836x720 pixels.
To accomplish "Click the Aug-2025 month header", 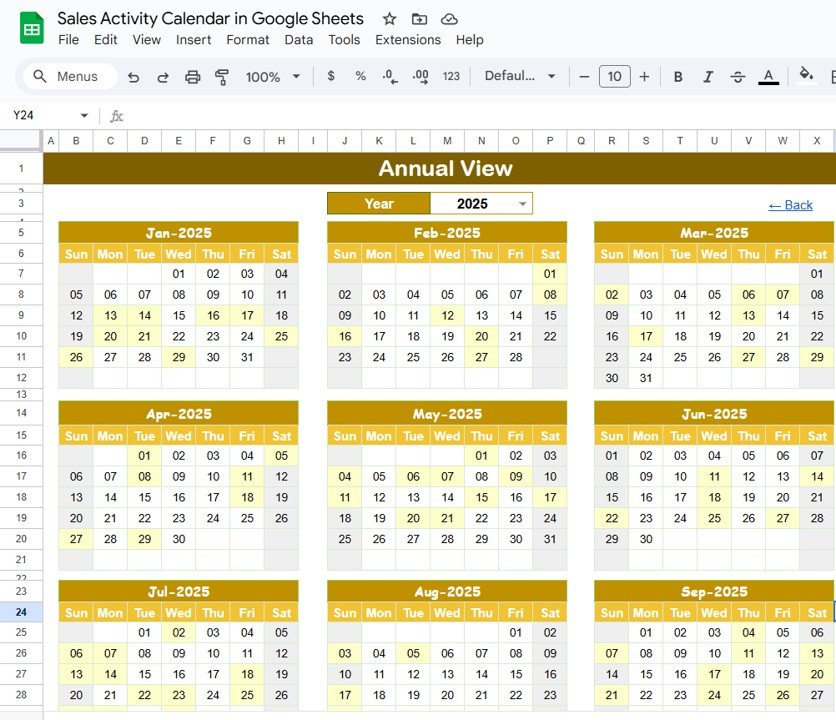I will coord(447,591).
